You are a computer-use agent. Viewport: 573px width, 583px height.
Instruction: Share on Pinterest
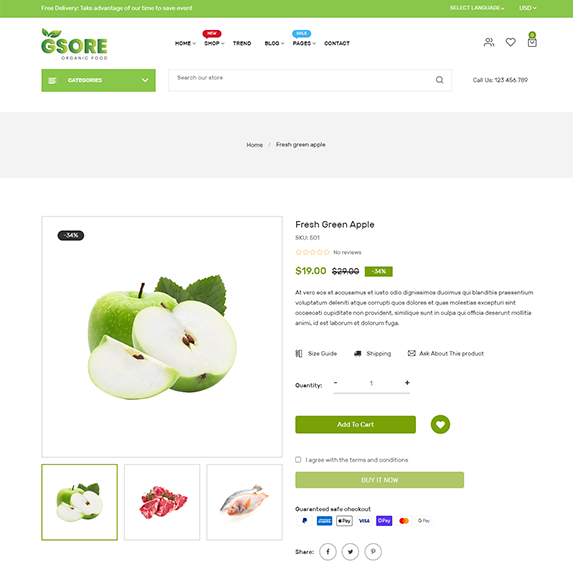pos(373,552)
